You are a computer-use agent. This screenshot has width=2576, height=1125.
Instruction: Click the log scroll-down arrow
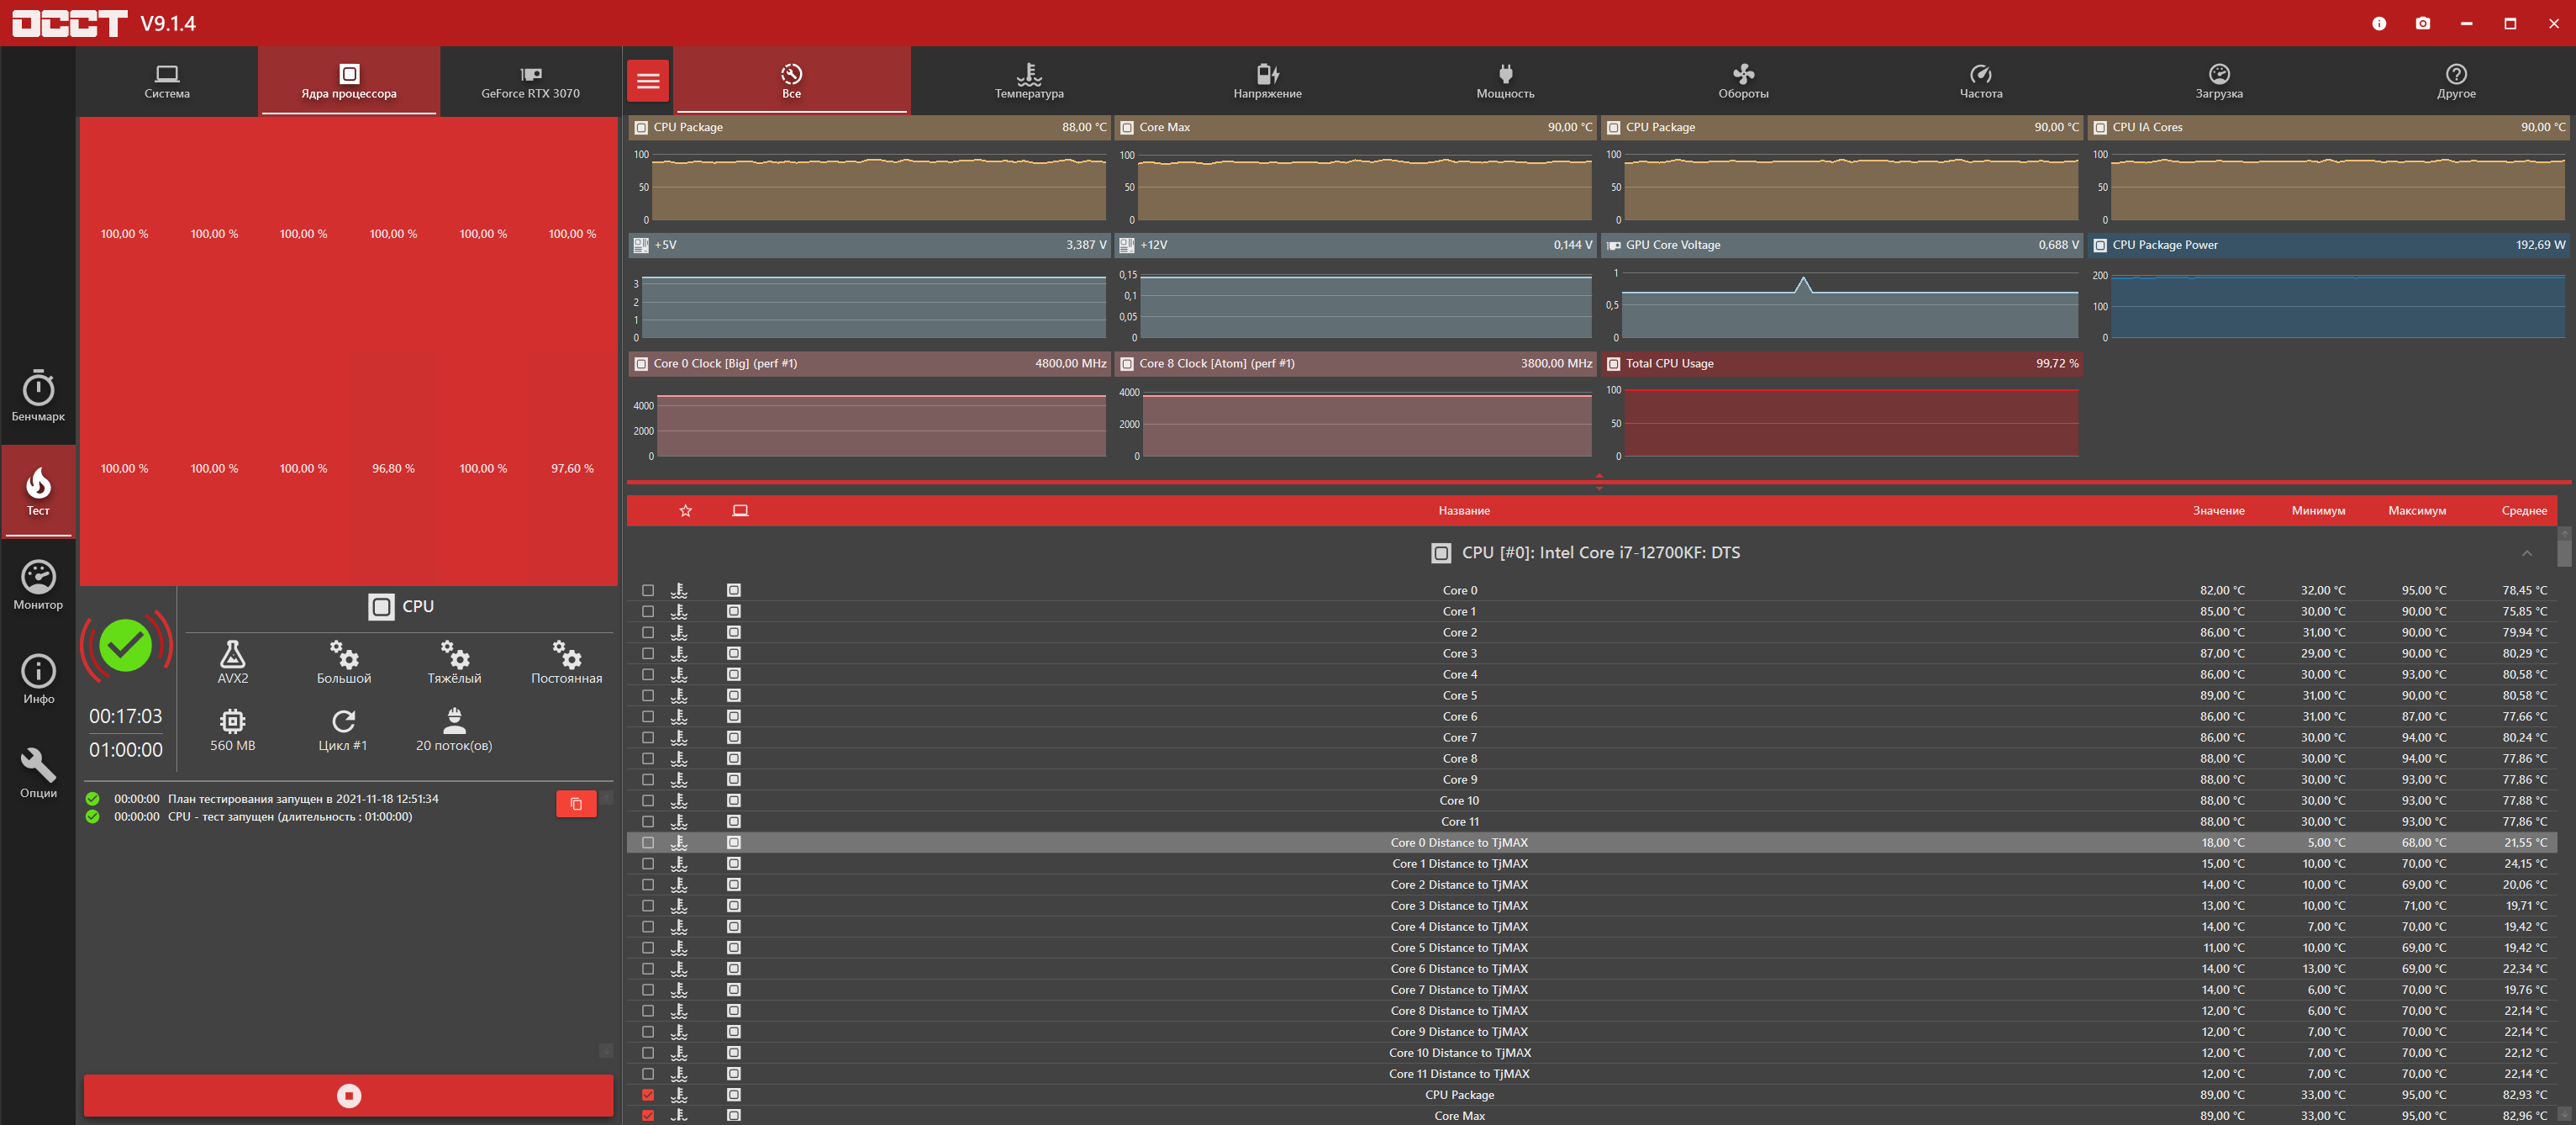605,1050
